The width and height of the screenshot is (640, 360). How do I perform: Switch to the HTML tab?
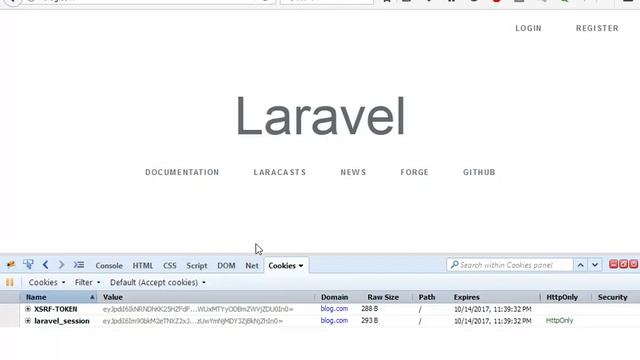(x=142, y=266)
